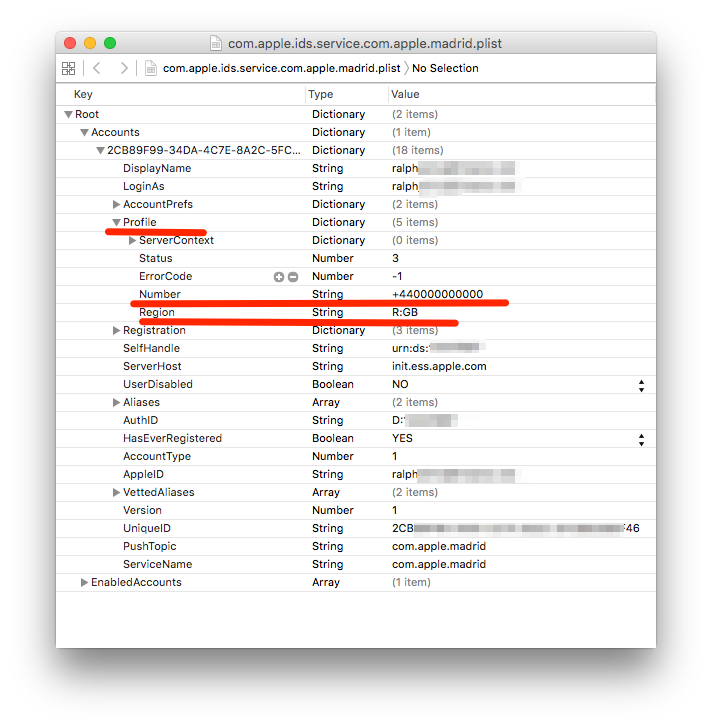712x728 pixels.
Task: Open UserDisabled boolean value stepper
Action: point(641,385)
